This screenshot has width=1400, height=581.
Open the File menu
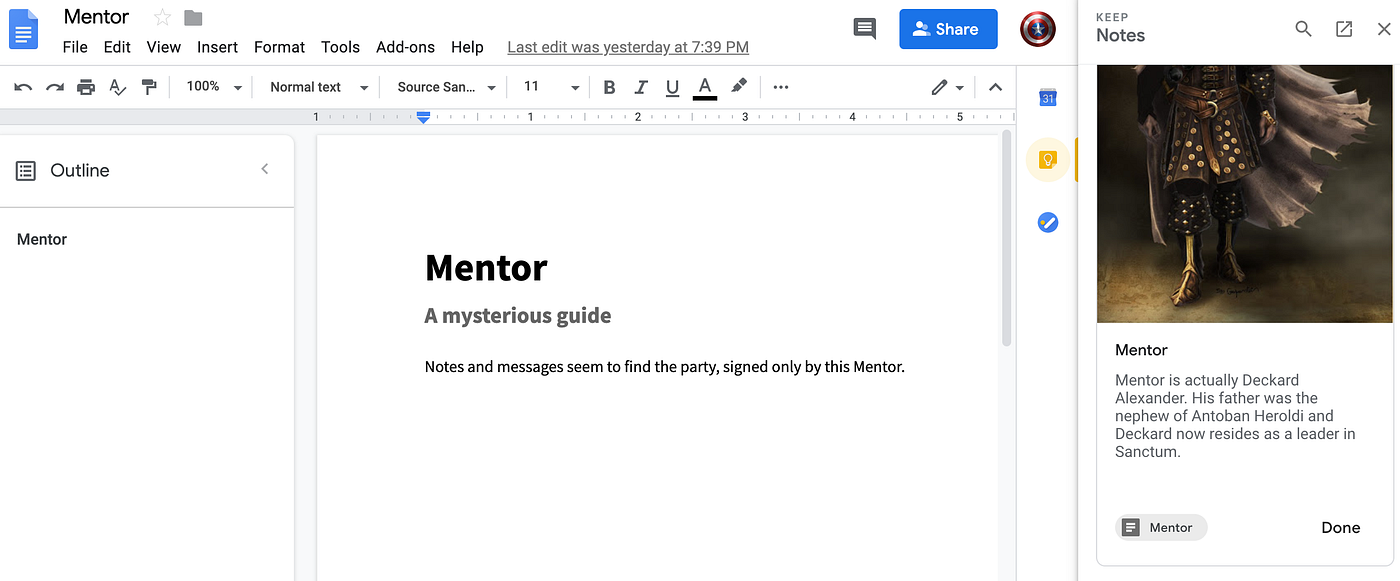tap(75, 47)
